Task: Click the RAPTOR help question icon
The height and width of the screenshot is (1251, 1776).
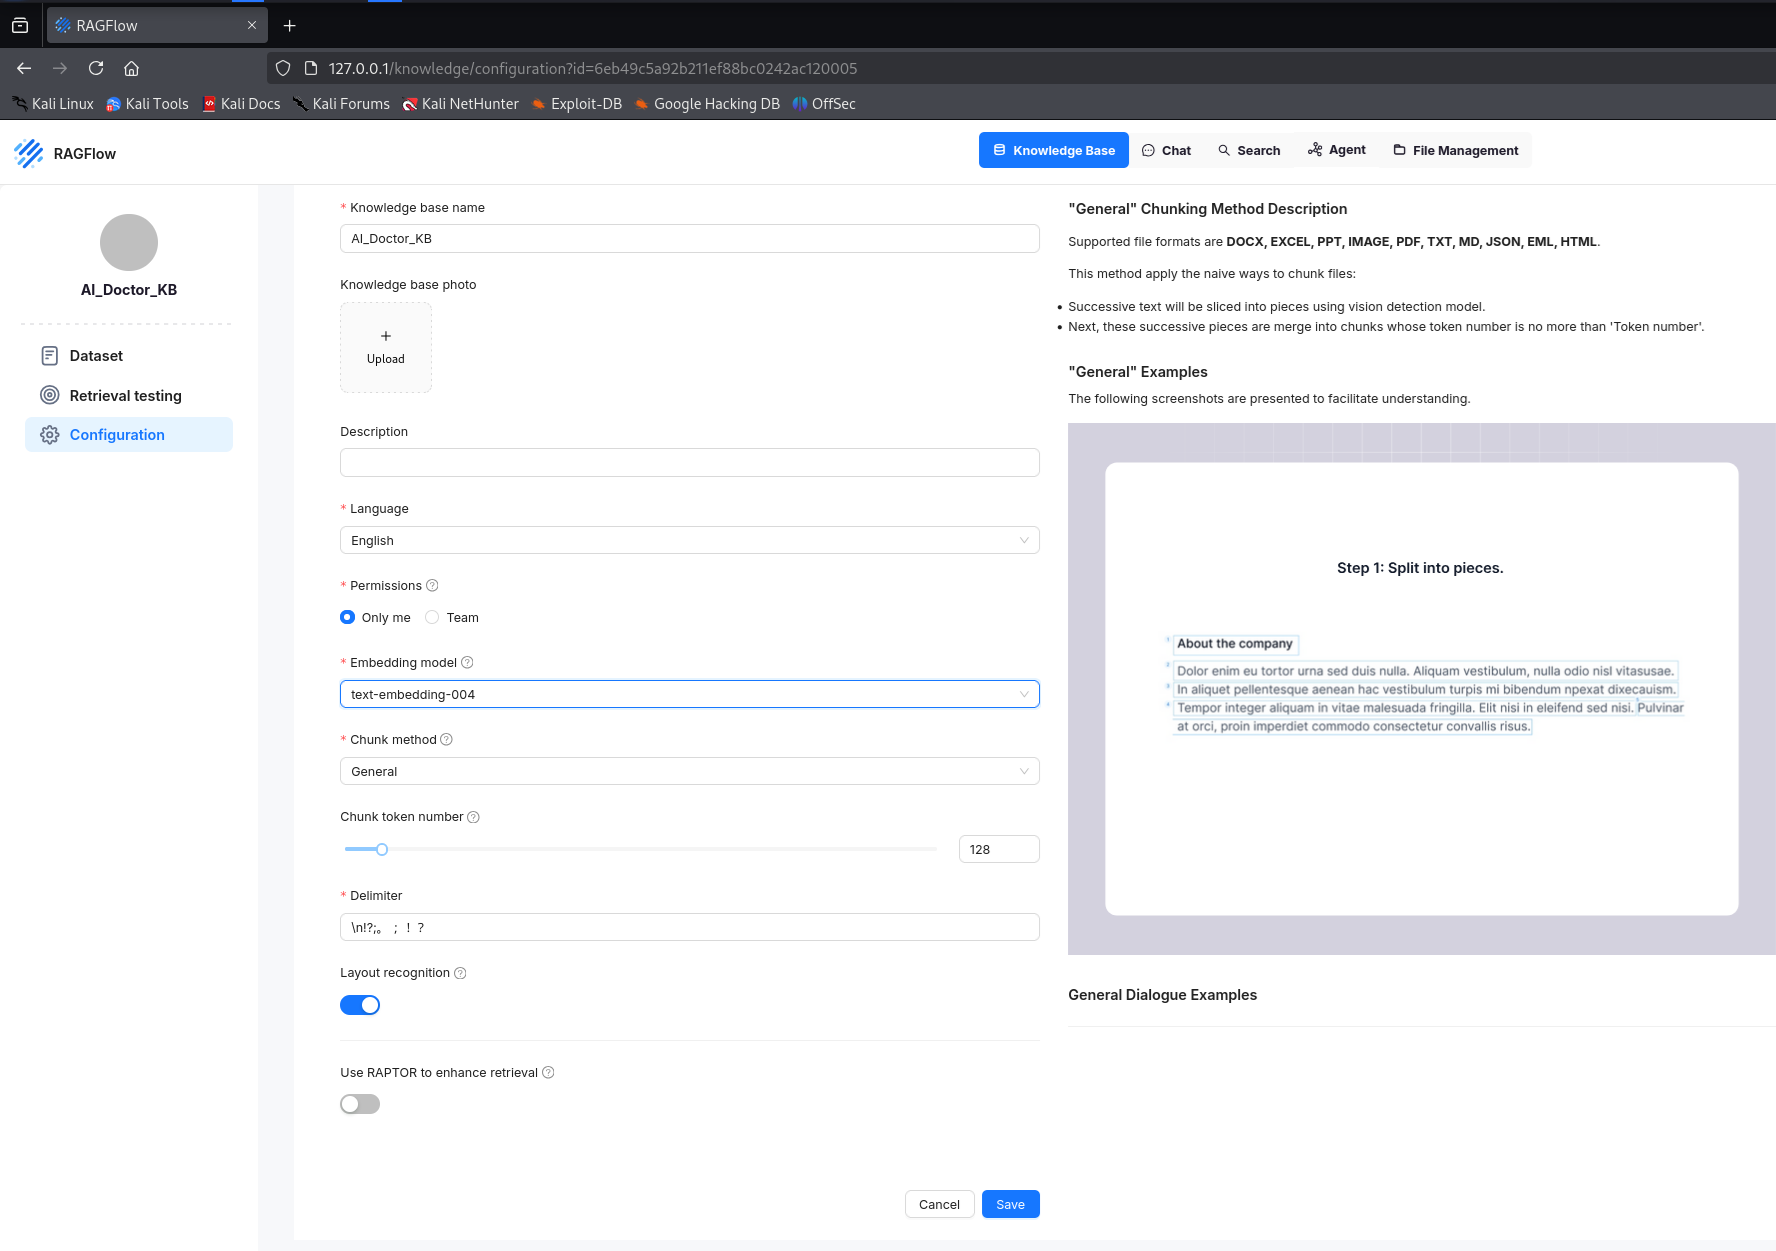Action: [x=548, y=1073]
